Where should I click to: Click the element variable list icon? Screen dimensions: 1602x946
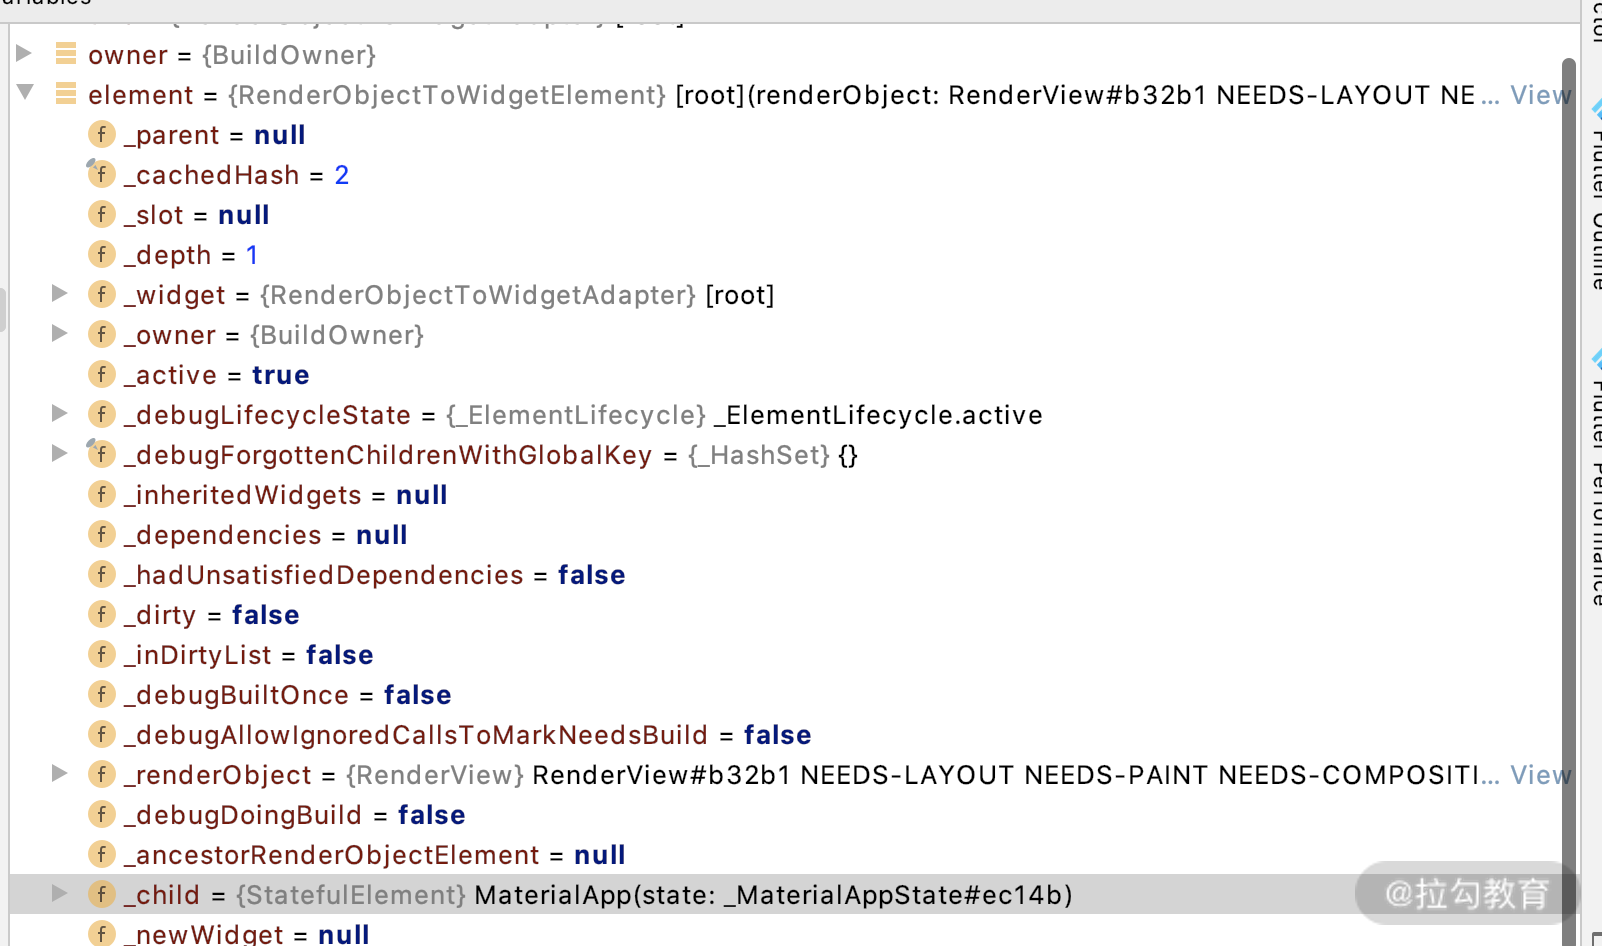[x=66, y=93]
